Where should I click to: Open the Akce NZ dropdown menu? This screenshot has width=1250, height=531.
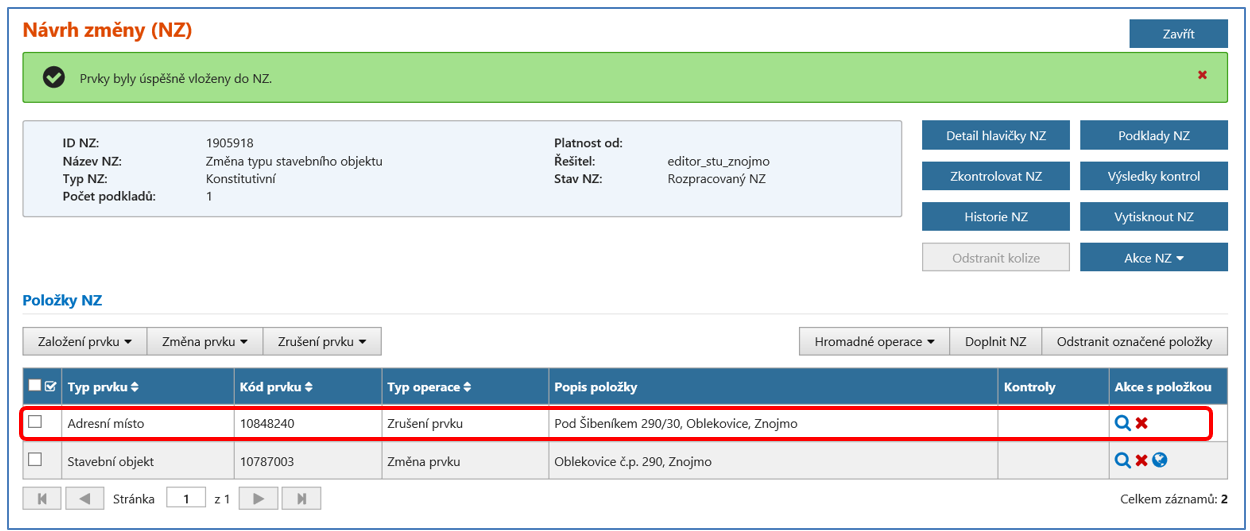[1153, 258]
